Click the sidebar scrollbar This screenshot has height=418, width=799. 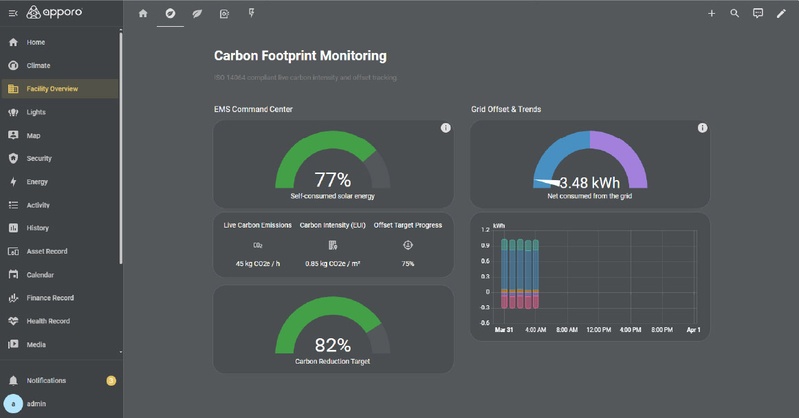click(x=121, y=148)
